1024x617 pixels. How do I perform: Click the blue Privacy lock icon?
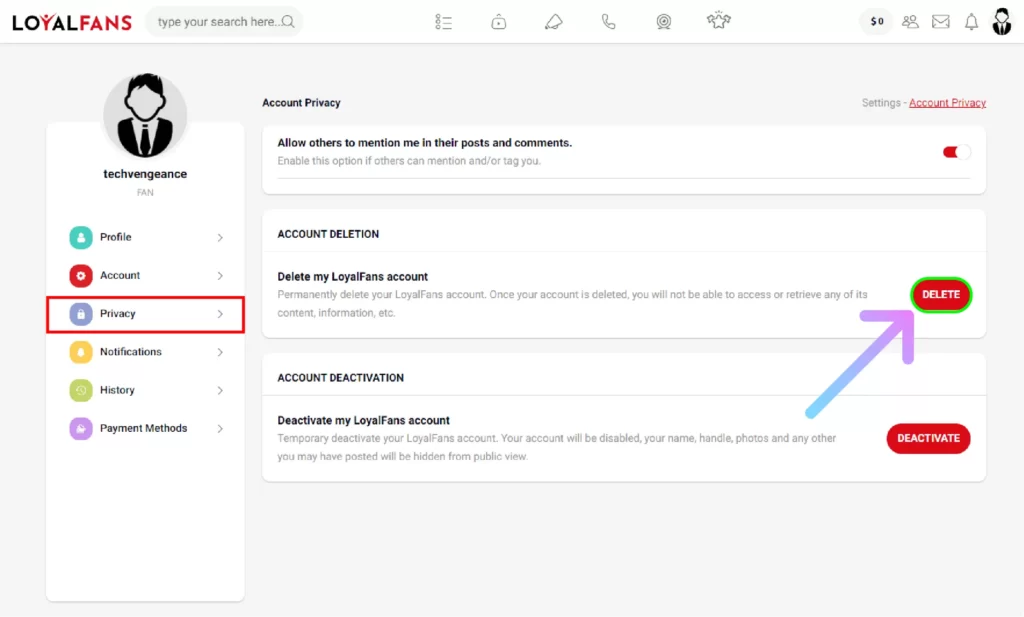81,314
